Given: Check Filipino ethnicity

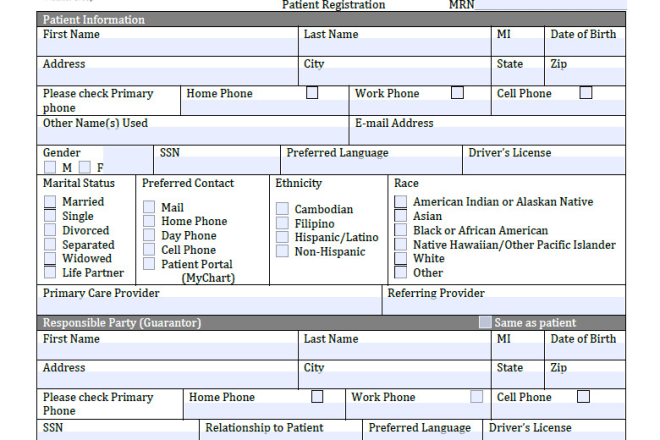Looking at the screenshot, I should click(x=282, y=223).
